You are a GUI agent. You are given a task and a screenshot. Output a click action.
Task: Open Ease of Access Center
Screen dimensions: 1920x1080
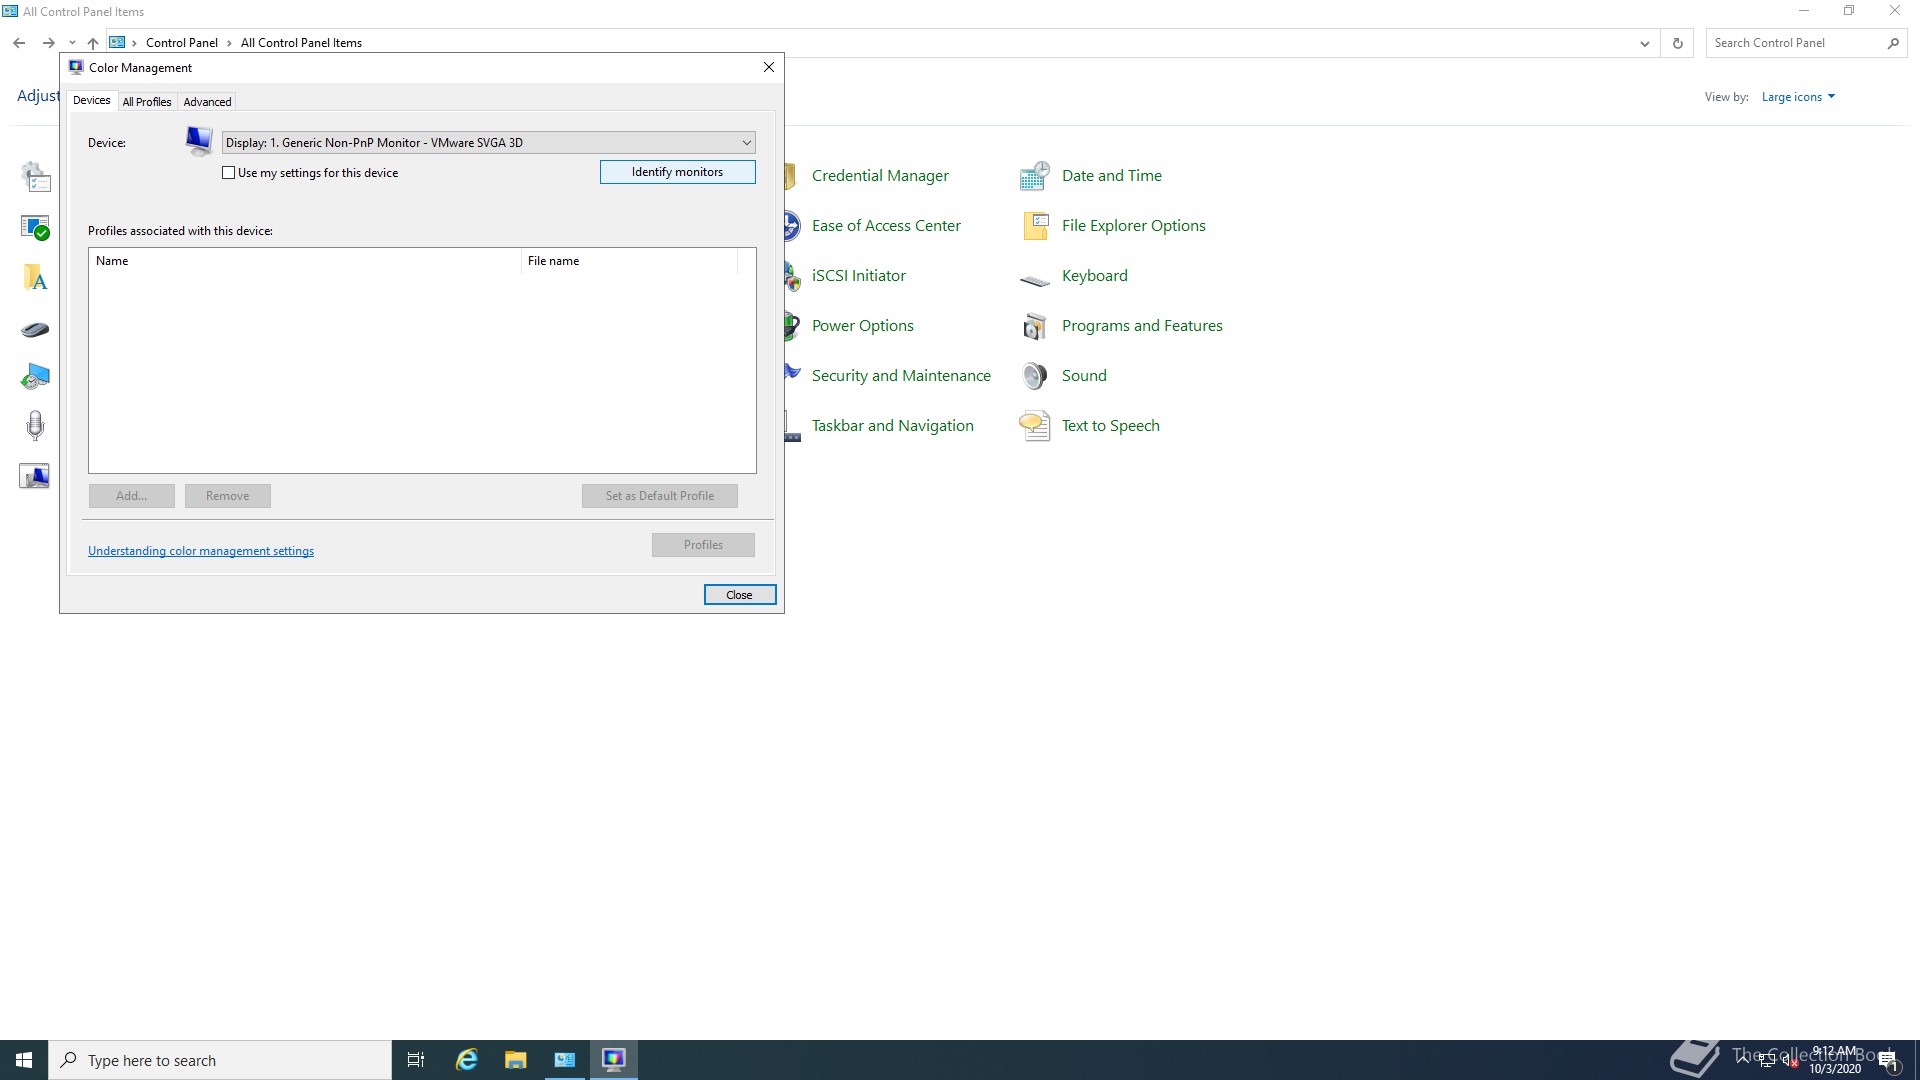click(886, 226)
